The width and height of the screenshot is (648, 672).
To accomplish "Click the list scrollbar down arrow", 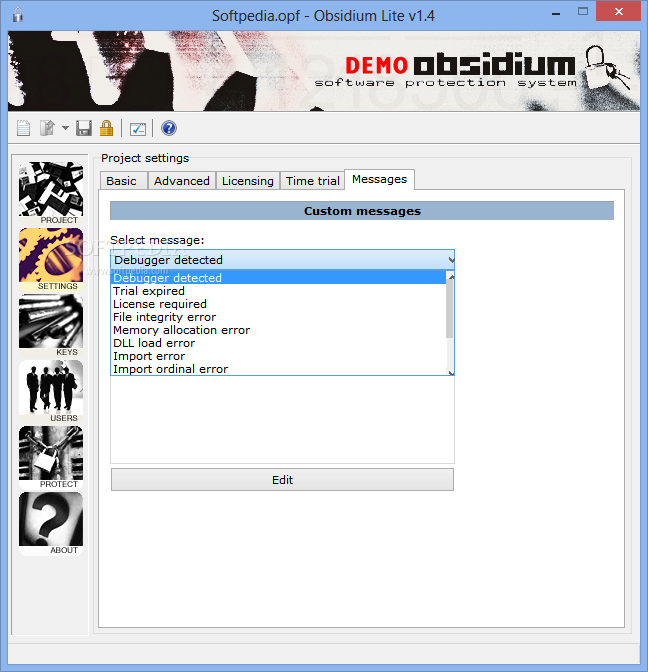I will pos(450,372).
